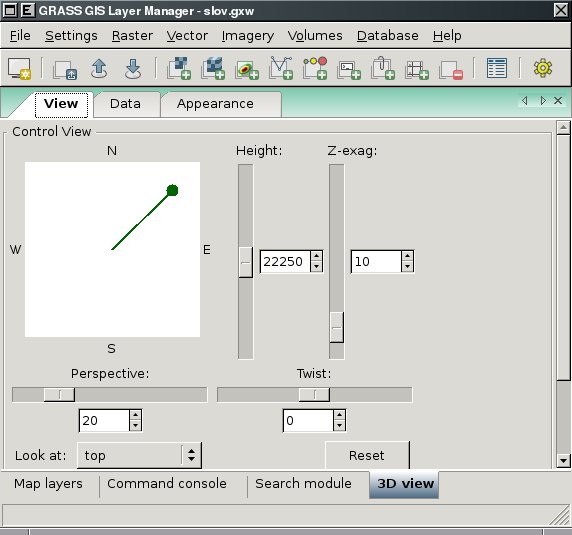Switch to the Map layers tab
Screen dimensions: 572x535
click(48, 484)
